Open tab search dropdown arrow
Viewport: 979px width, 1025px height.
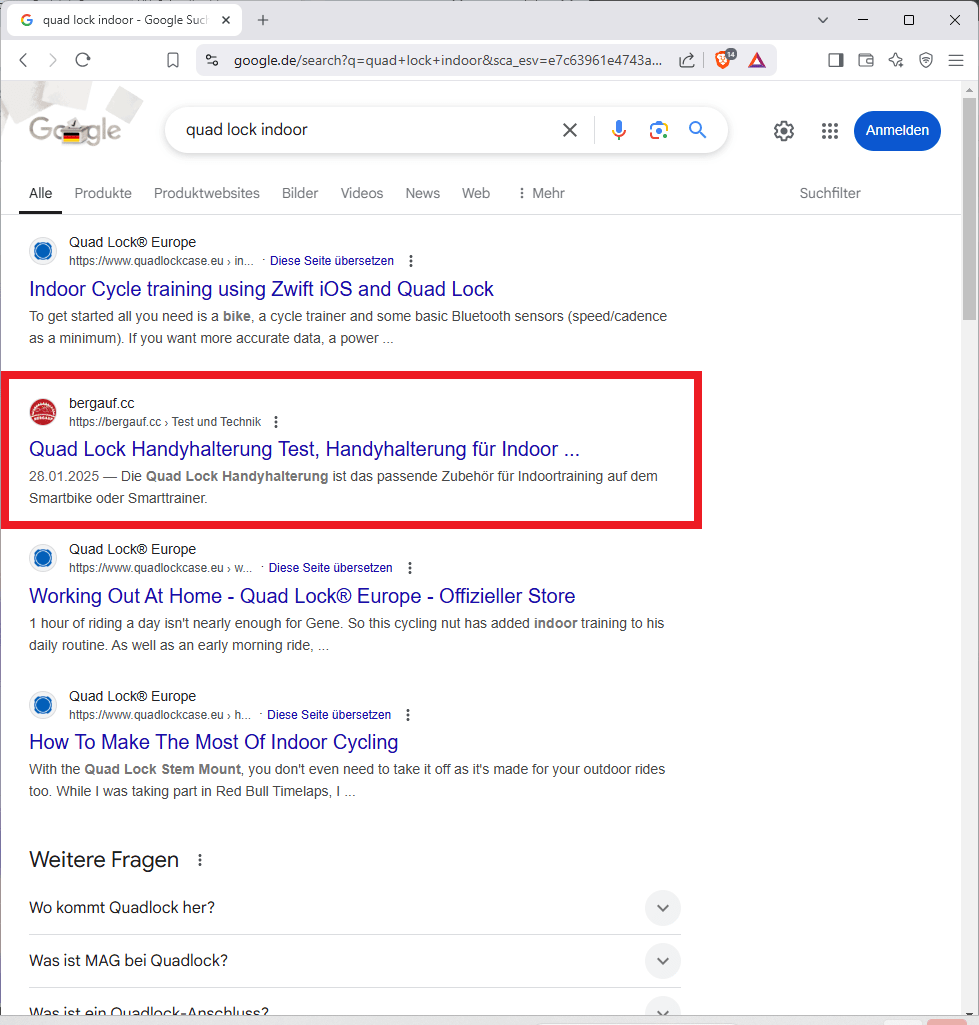coord(823,20)
